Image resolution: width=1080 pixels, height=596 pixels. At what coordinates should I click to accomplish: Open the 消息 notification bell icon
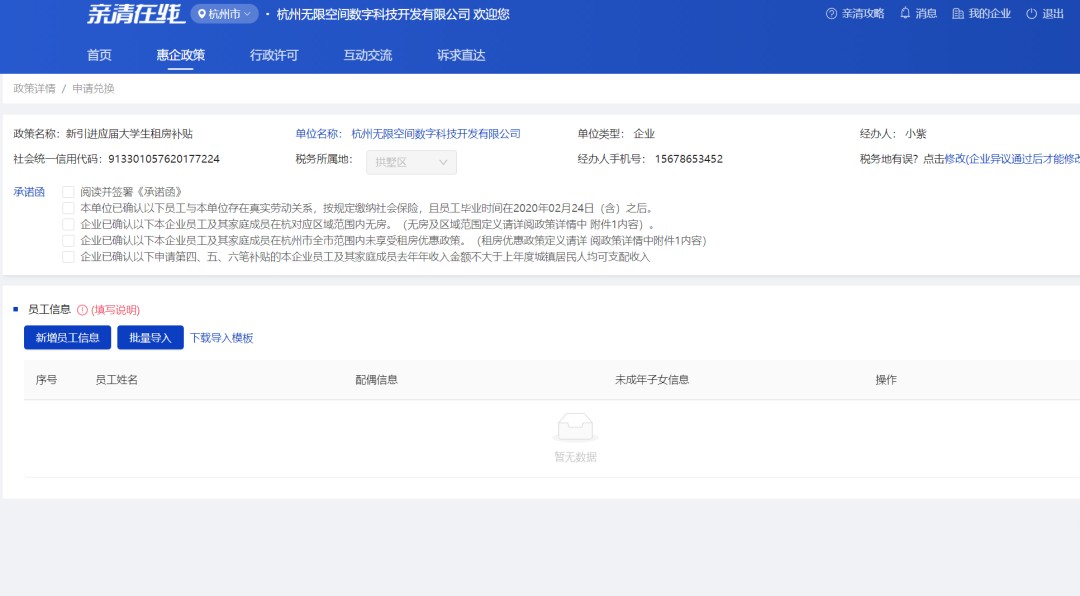point(903,14)
